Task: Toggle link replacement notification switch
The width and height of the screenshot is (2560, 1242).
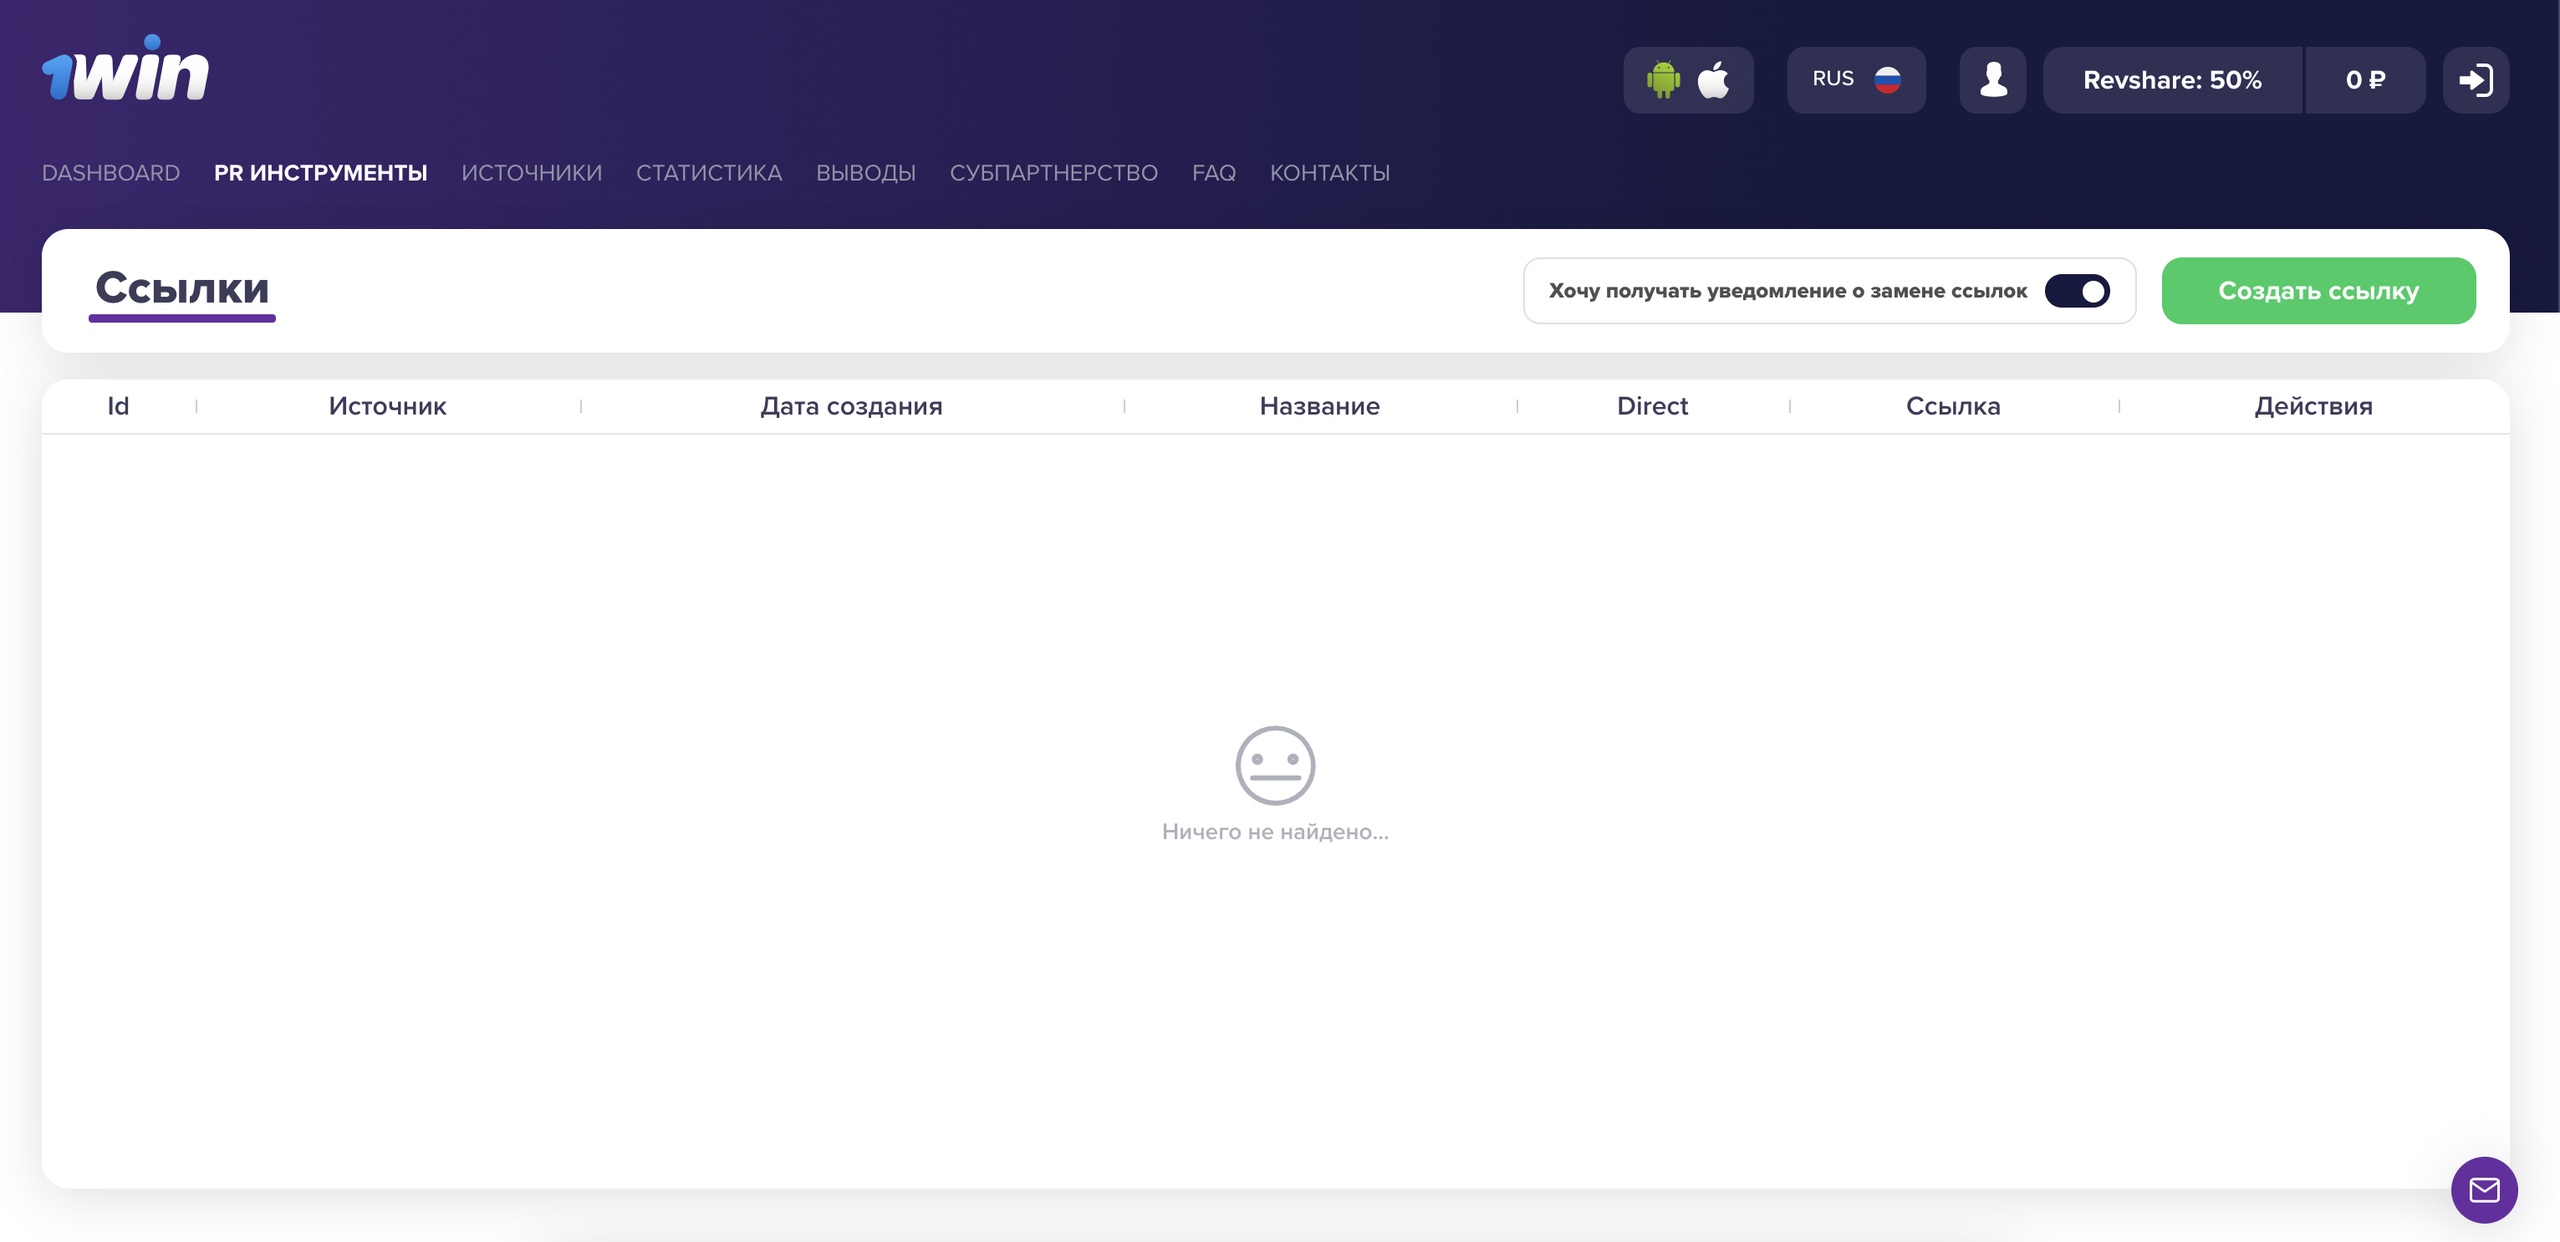Action: (x=2077, y=291)
